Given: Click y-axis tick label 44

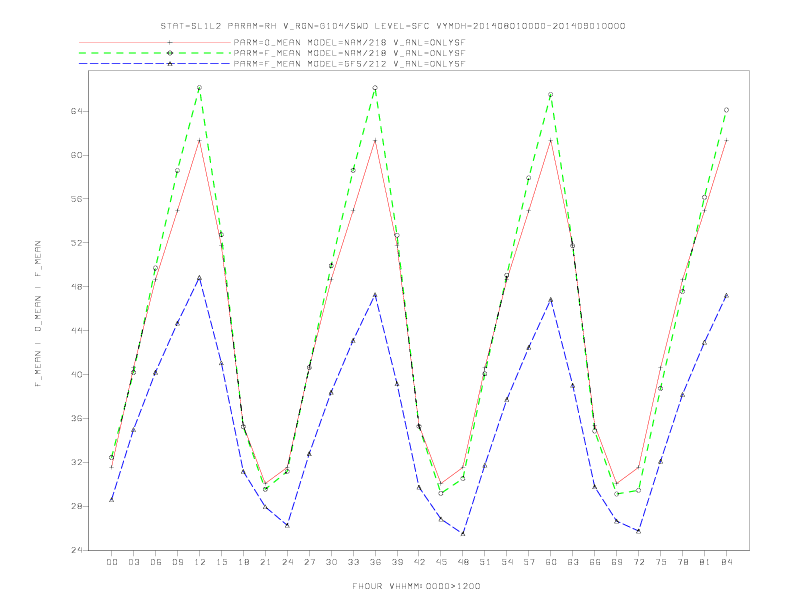Looking at the screenshot, I should pos(76,330).
